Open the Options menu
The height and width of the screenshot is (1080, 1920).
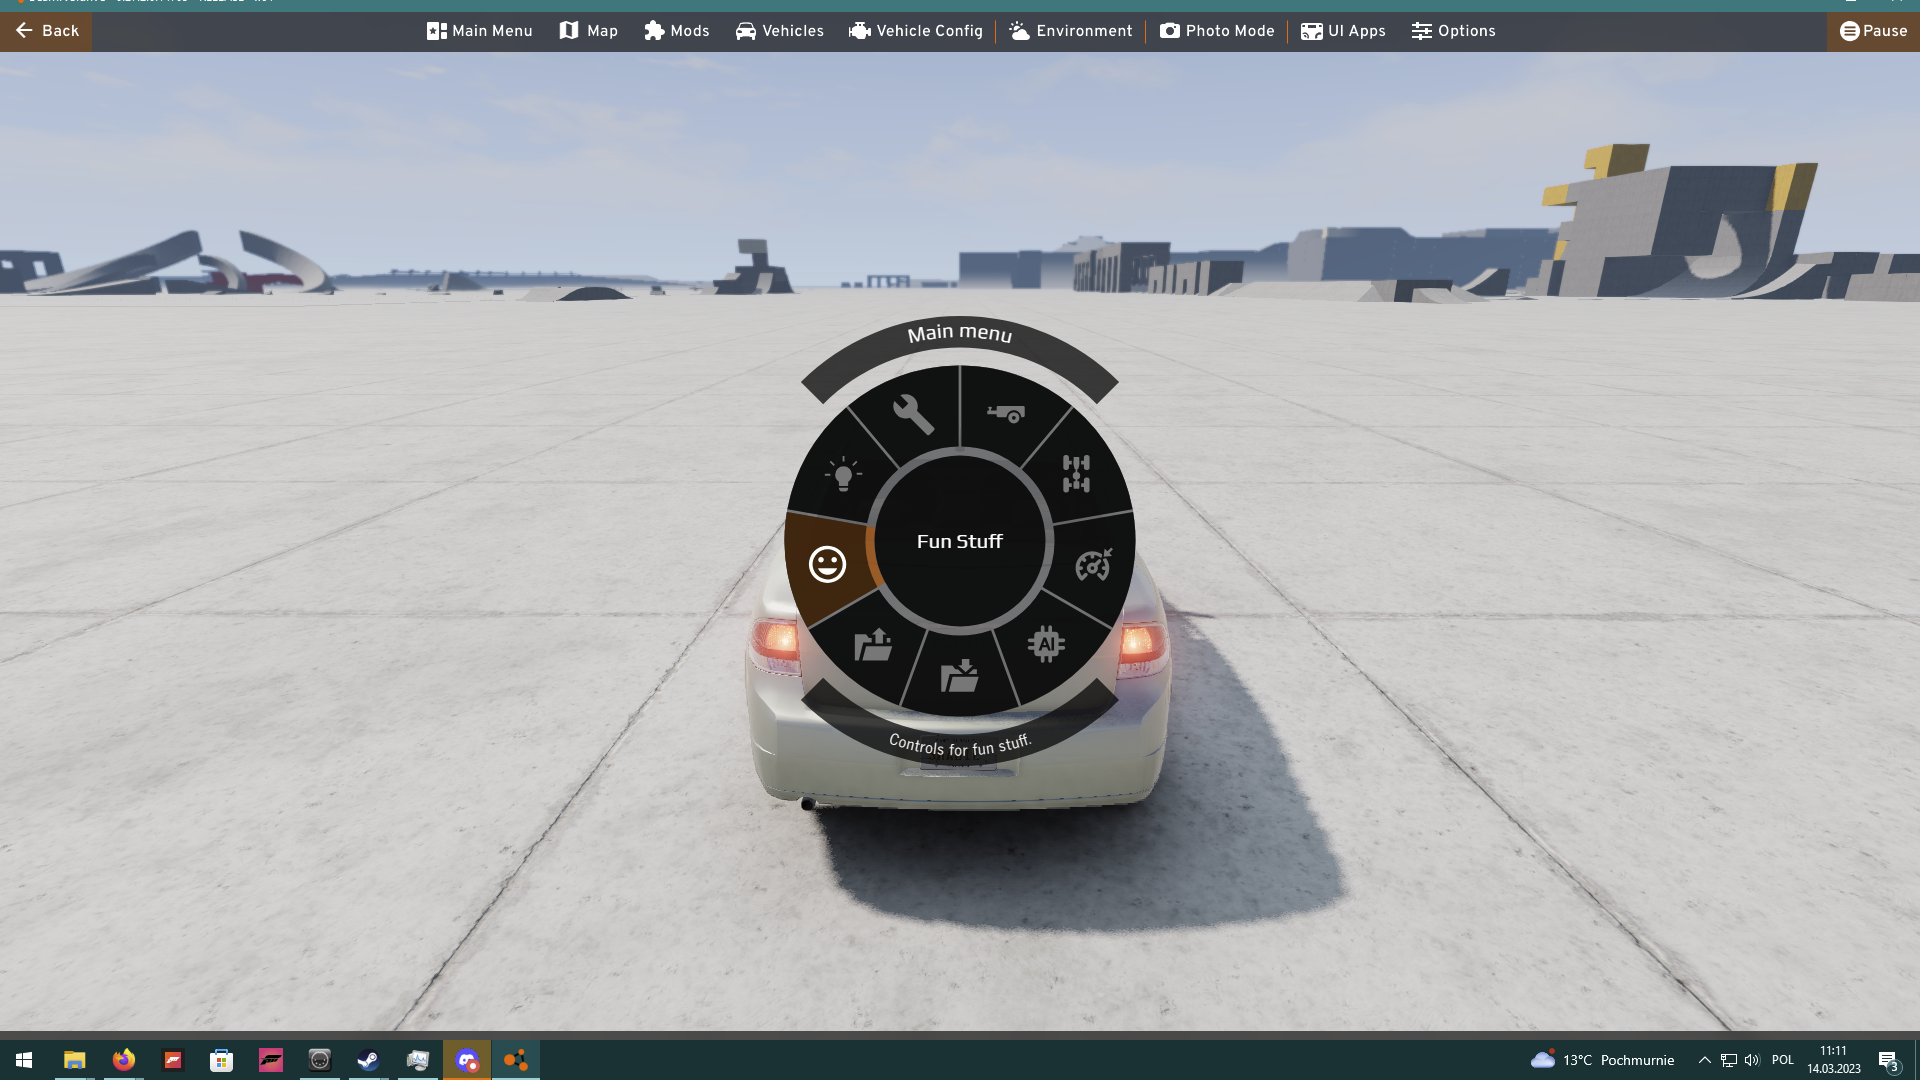click(x=1454, y=31)
